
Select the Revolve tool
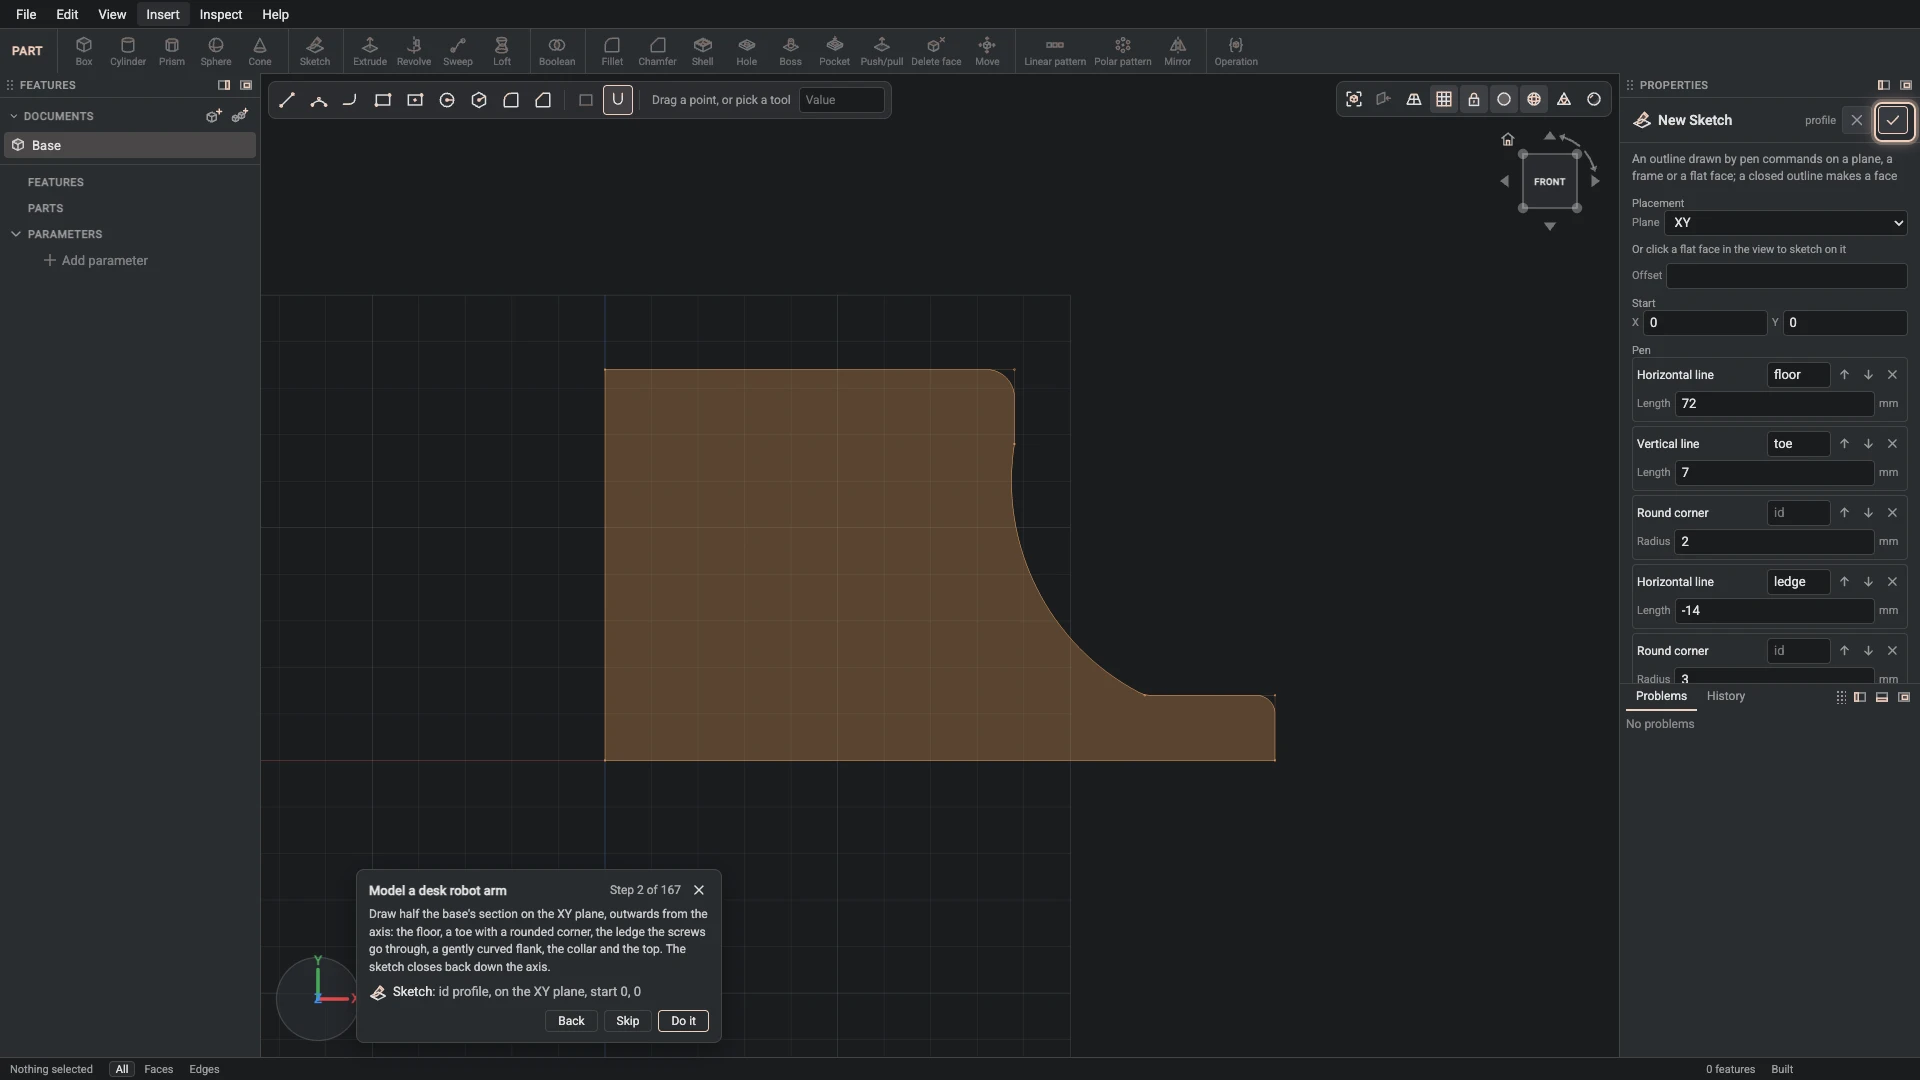[413, 51]
